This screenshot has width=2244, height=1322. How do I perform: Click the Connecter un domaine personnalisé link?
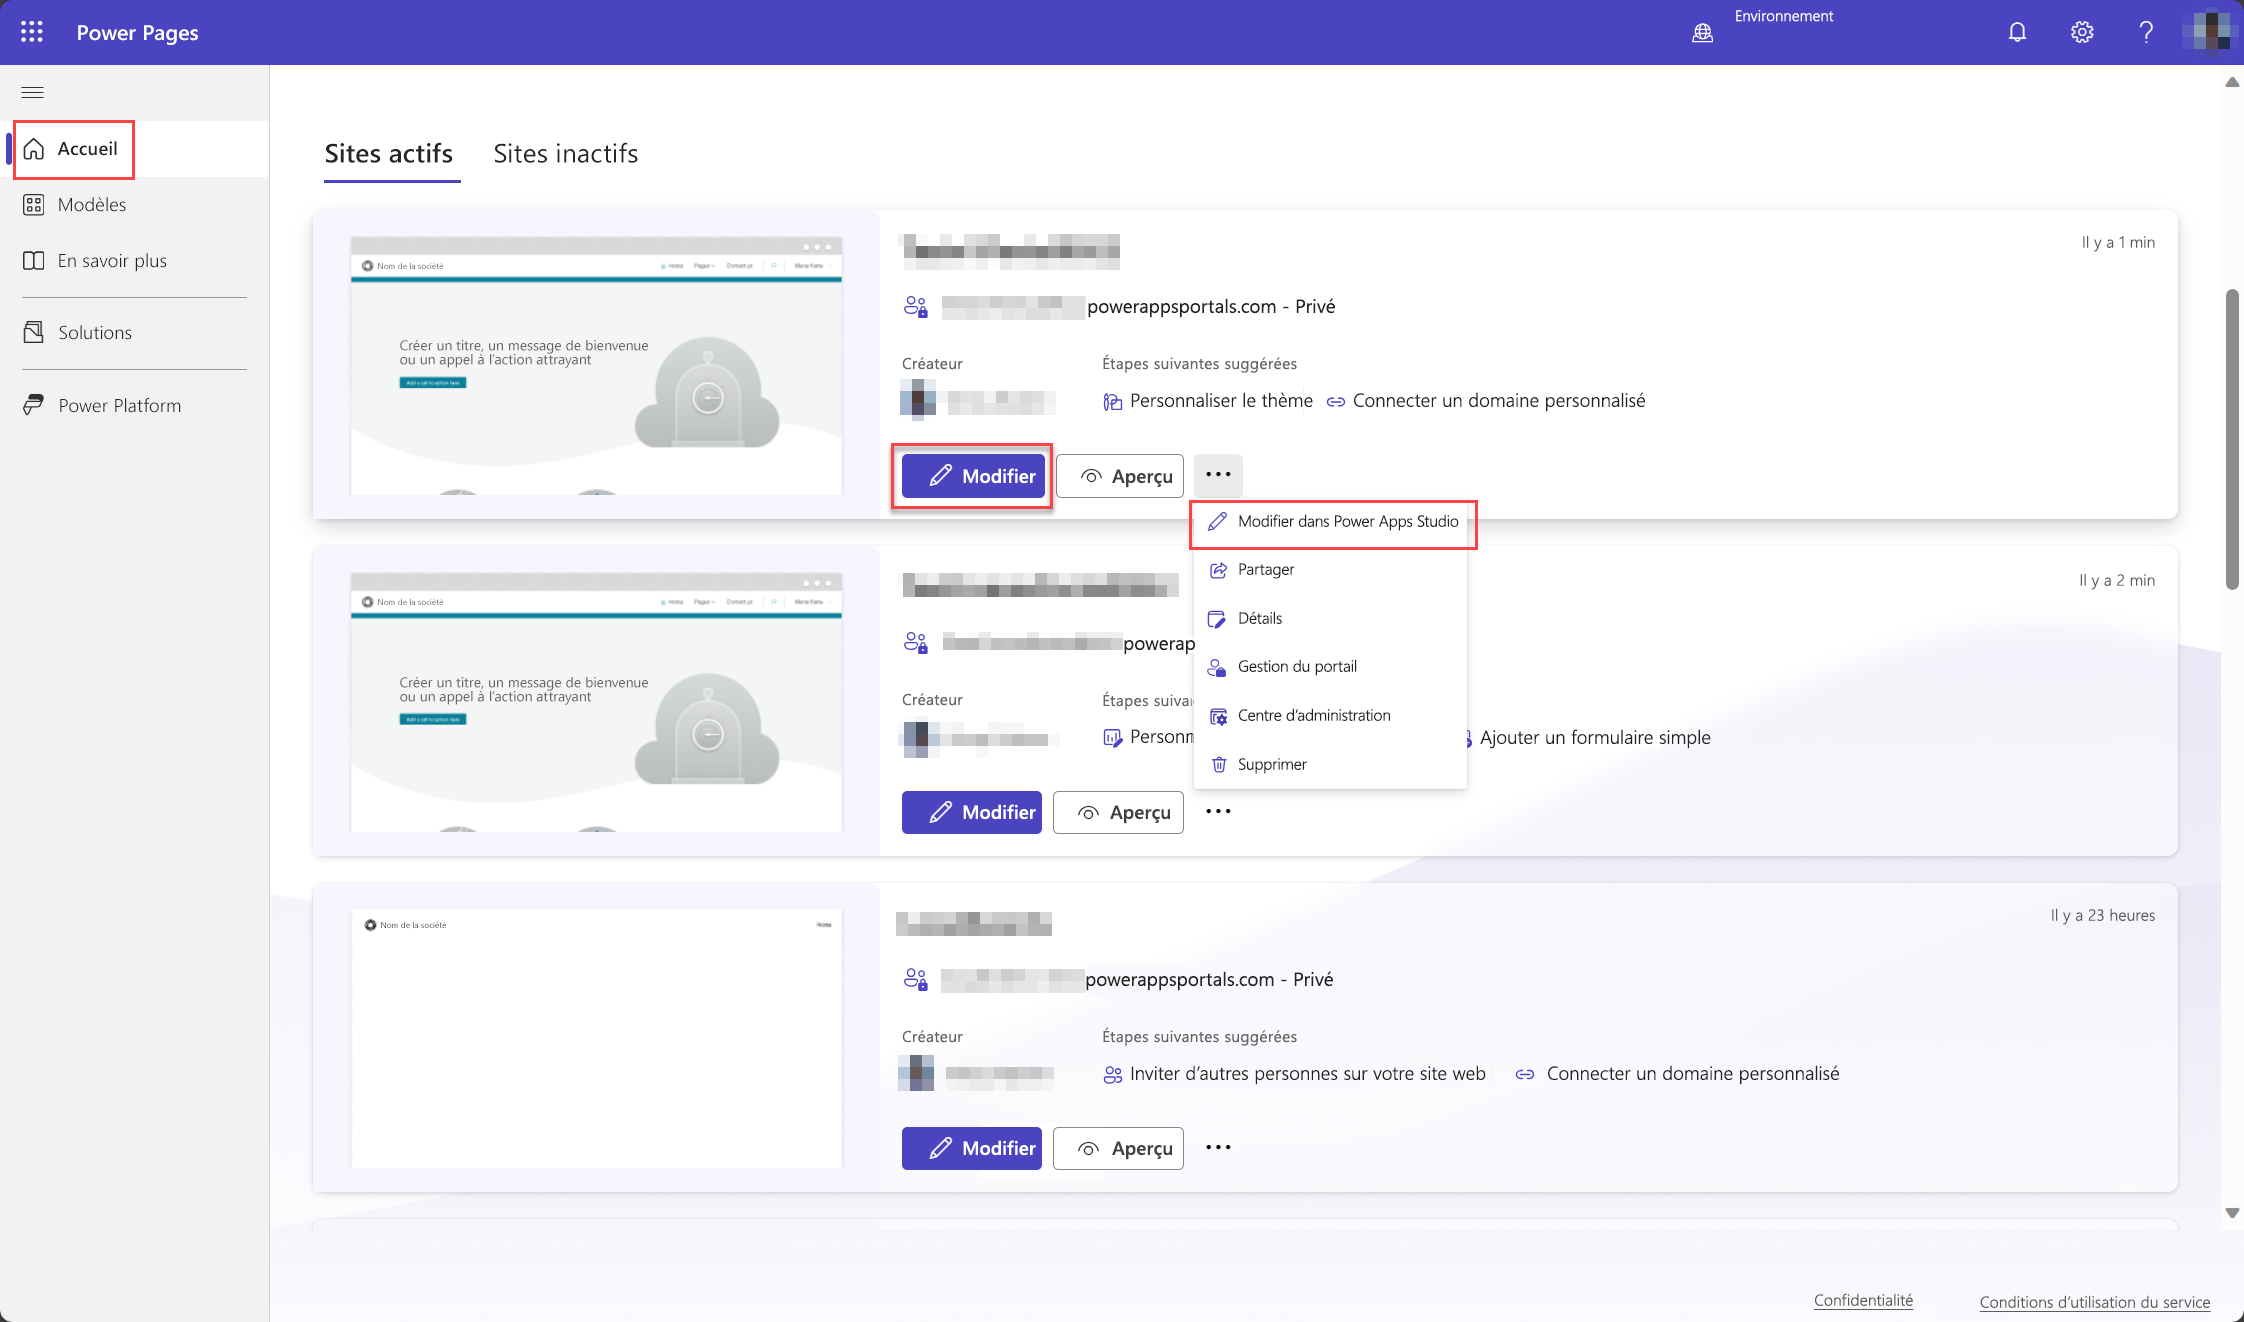click(1497, 400)
